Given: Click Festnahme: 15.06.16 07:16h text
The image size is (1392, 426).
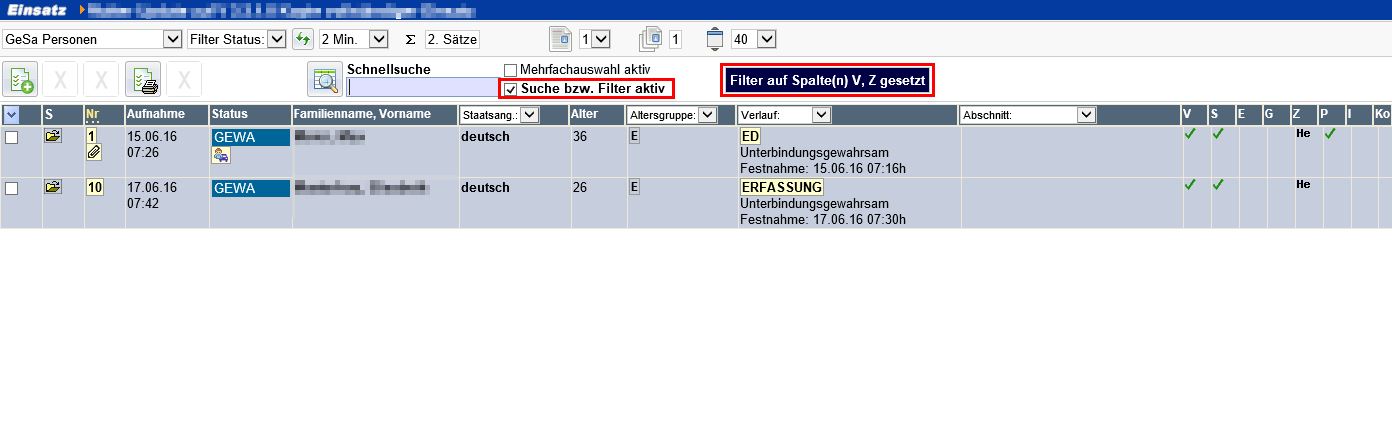Looking at the screenshot, I should tap(823, 168).
